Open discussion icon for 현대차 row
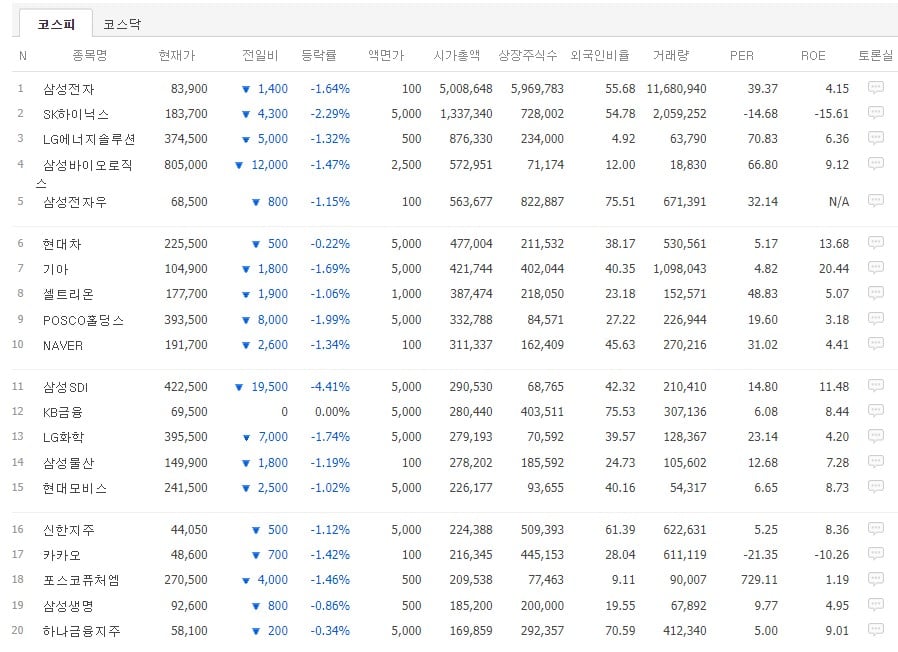The width and height of the screenshot is (898, 652). coord(875,243)
